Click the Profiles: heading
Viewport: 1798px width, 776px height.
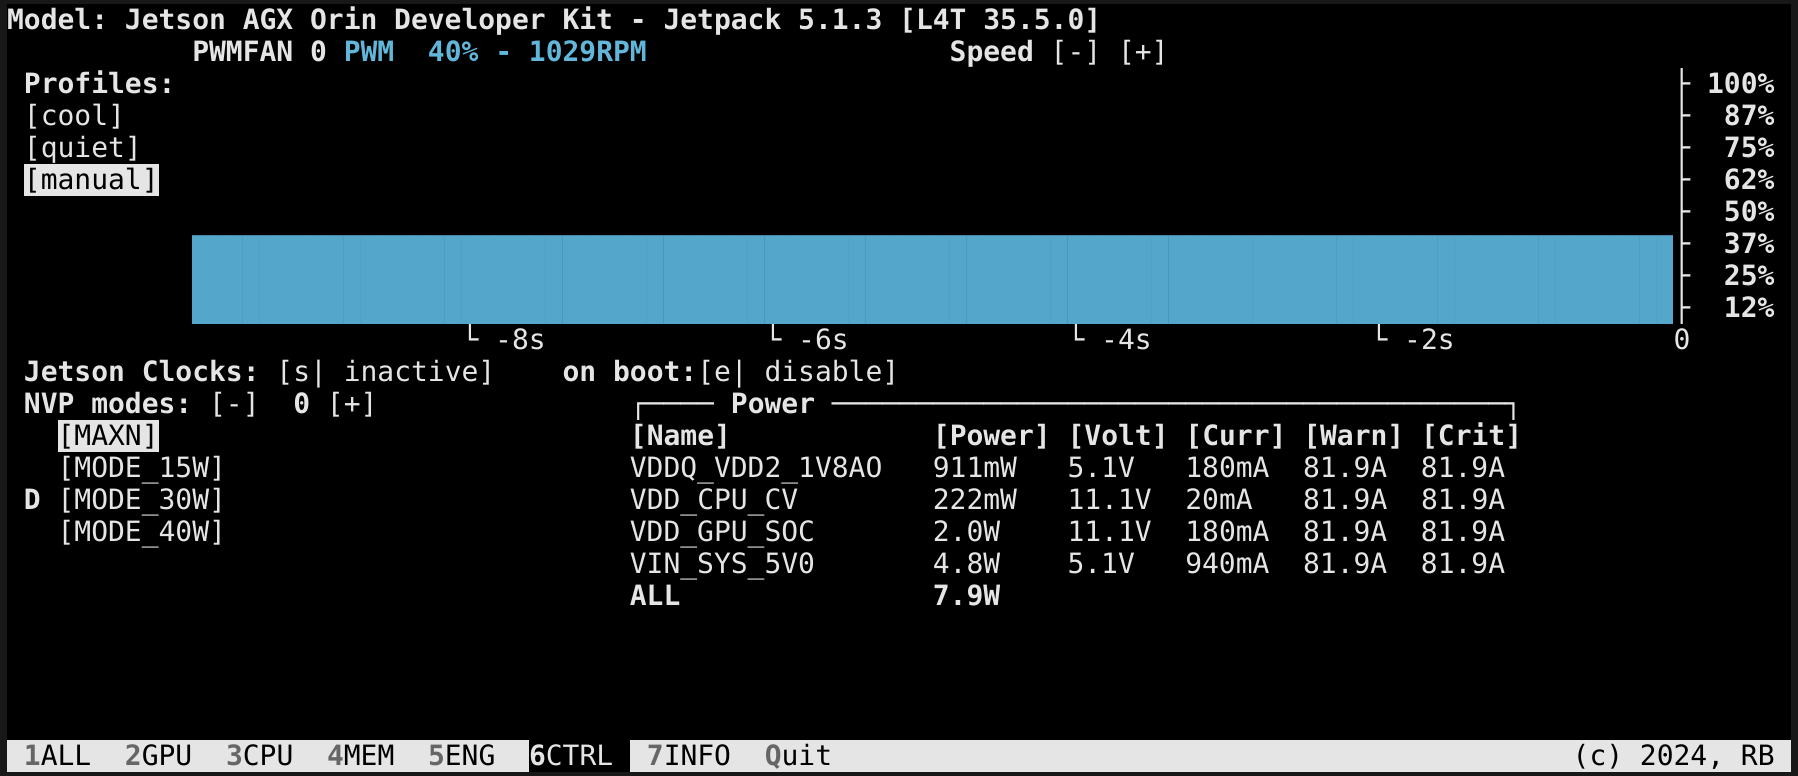pos(99,84)
